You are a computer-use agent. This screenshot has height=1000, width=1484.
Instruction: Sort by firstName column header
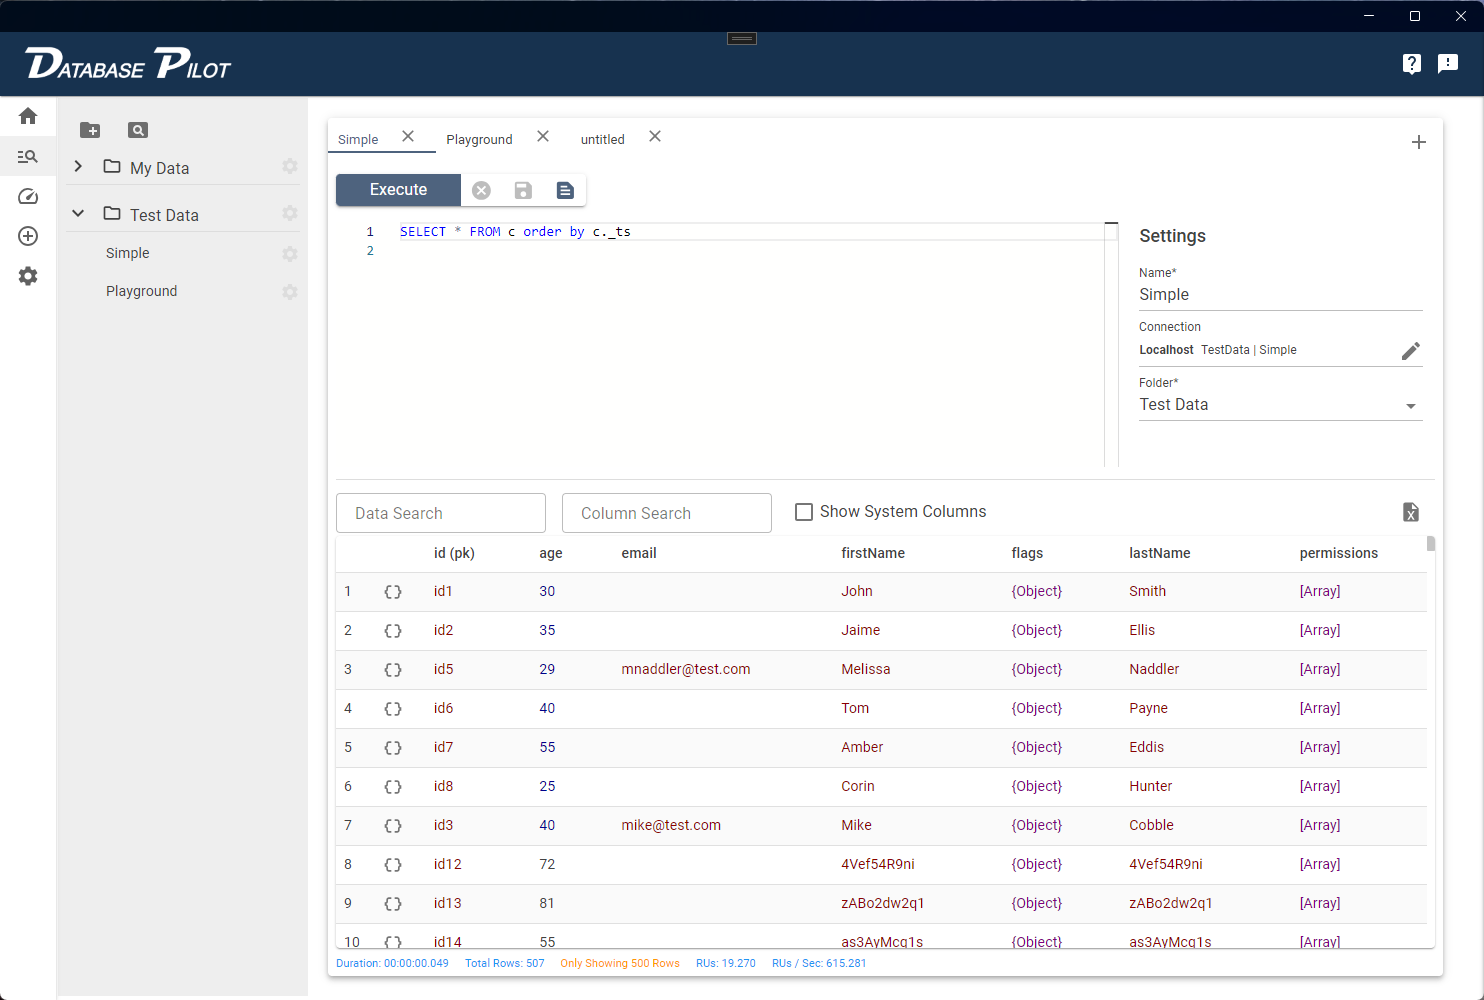click(873, 553)
